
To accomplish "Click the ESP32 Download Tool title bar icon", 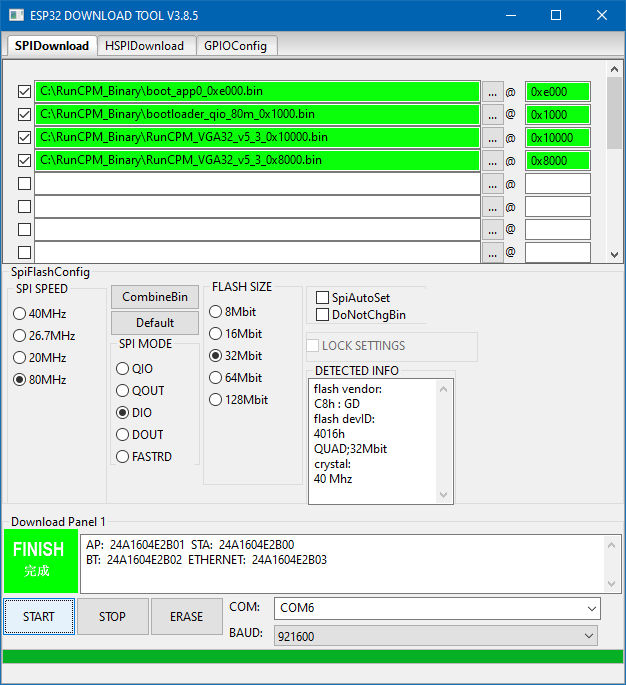I will click(x=17, y=15).
